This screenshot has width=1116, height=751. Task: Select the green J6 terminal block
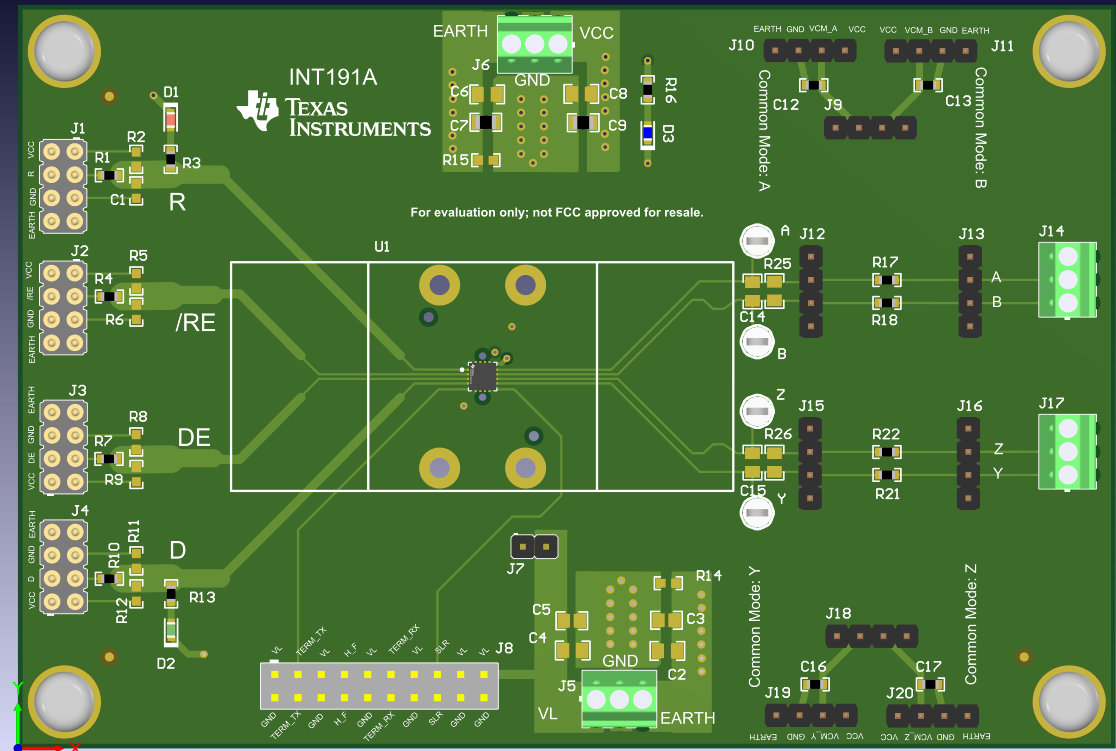coord(535,44)
